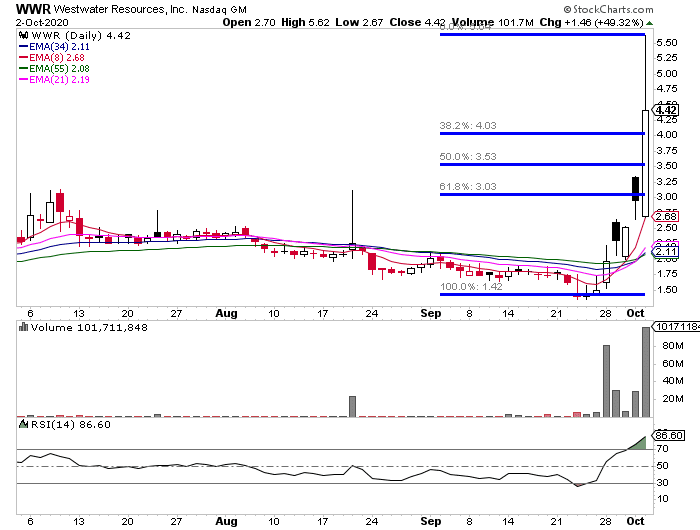The image size is (700, 530).
Task: Click the tallest volume bar on Oct 2
Action: pyautogui.click(x=646, y=372)
